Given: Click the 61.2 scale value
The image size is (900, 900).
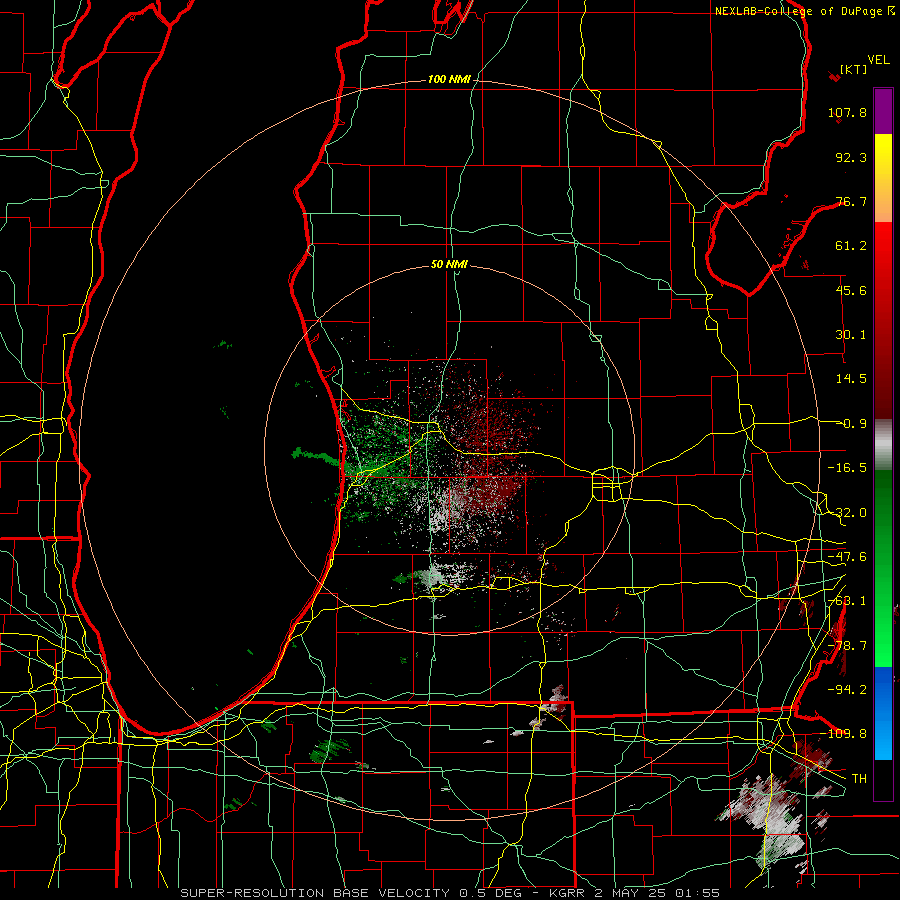Looking at the screenshot, I should pyautogui.click(x=851, y=246).
